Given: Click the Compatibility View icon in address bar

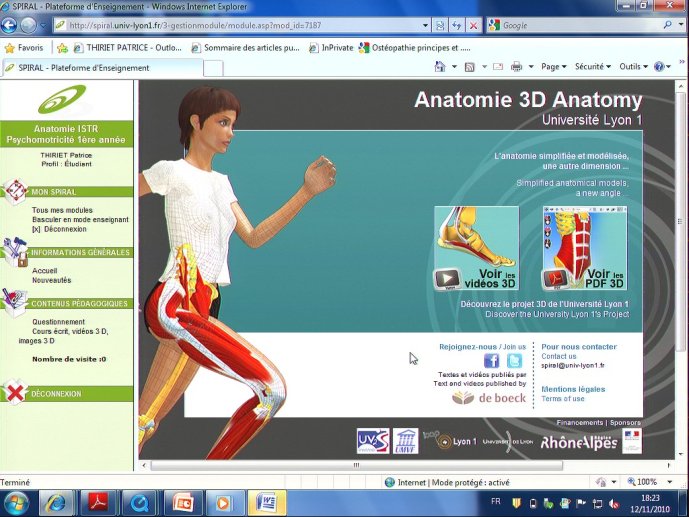Looking at the screenshot, I should [x=440, y=25].
